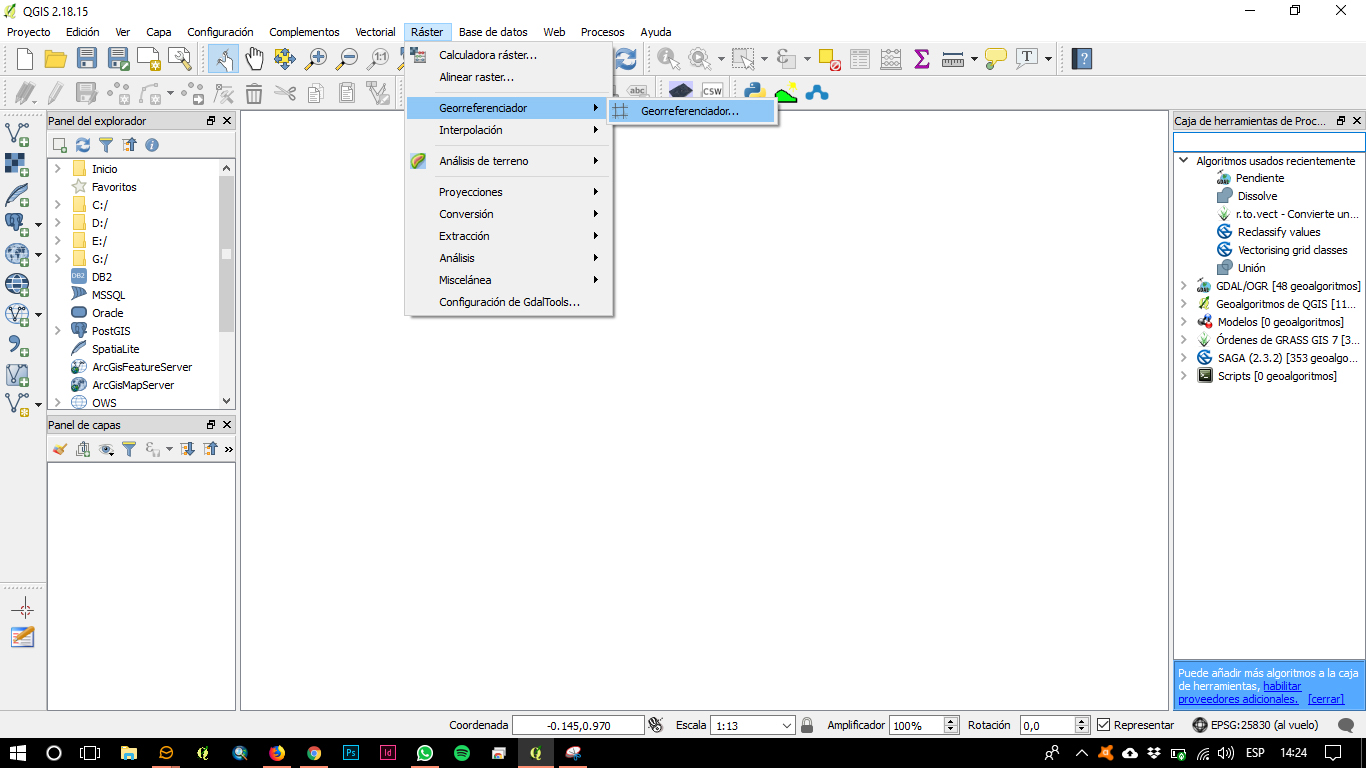
Task: Open the Interpolación submenu
Action: 509,130
